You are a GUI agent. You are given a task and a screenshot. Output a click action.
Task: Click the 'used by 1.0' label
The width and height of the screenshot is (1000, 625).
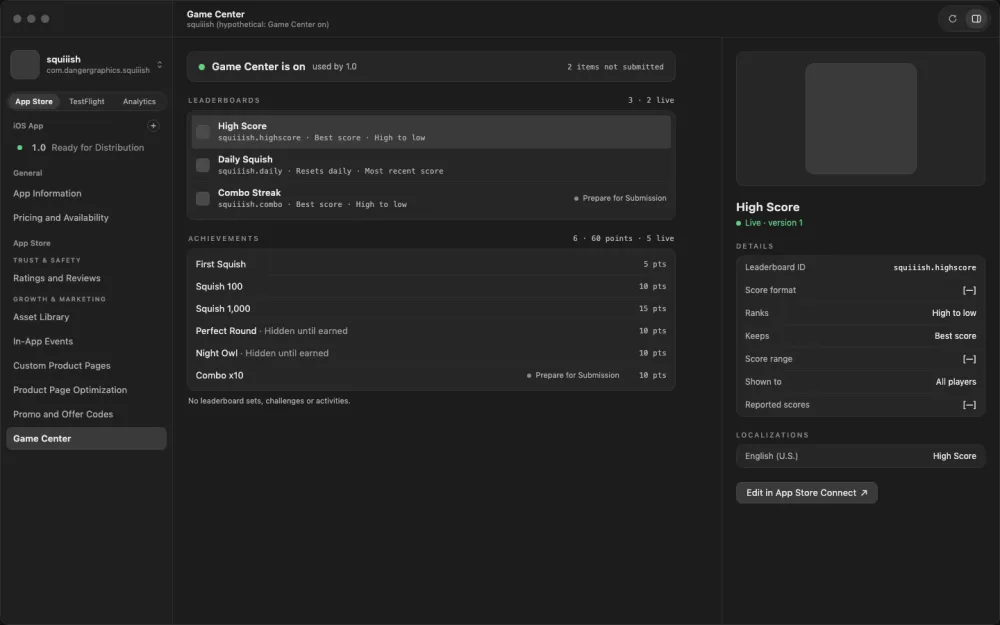point(334,67)
